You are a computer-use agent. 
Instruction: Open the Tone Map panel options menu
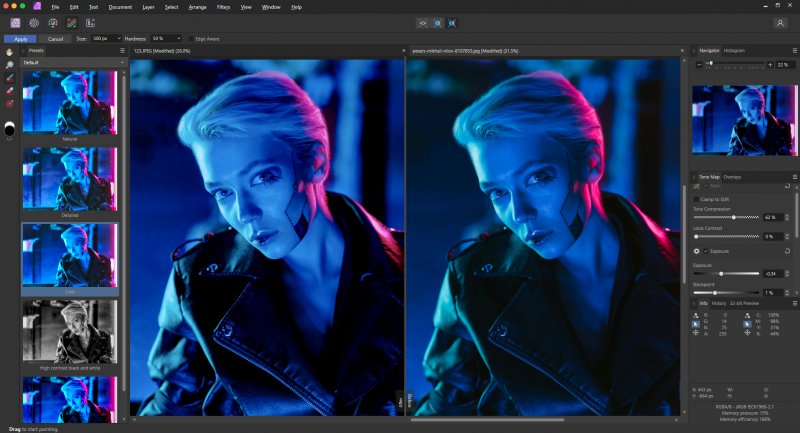coord(794,177)
